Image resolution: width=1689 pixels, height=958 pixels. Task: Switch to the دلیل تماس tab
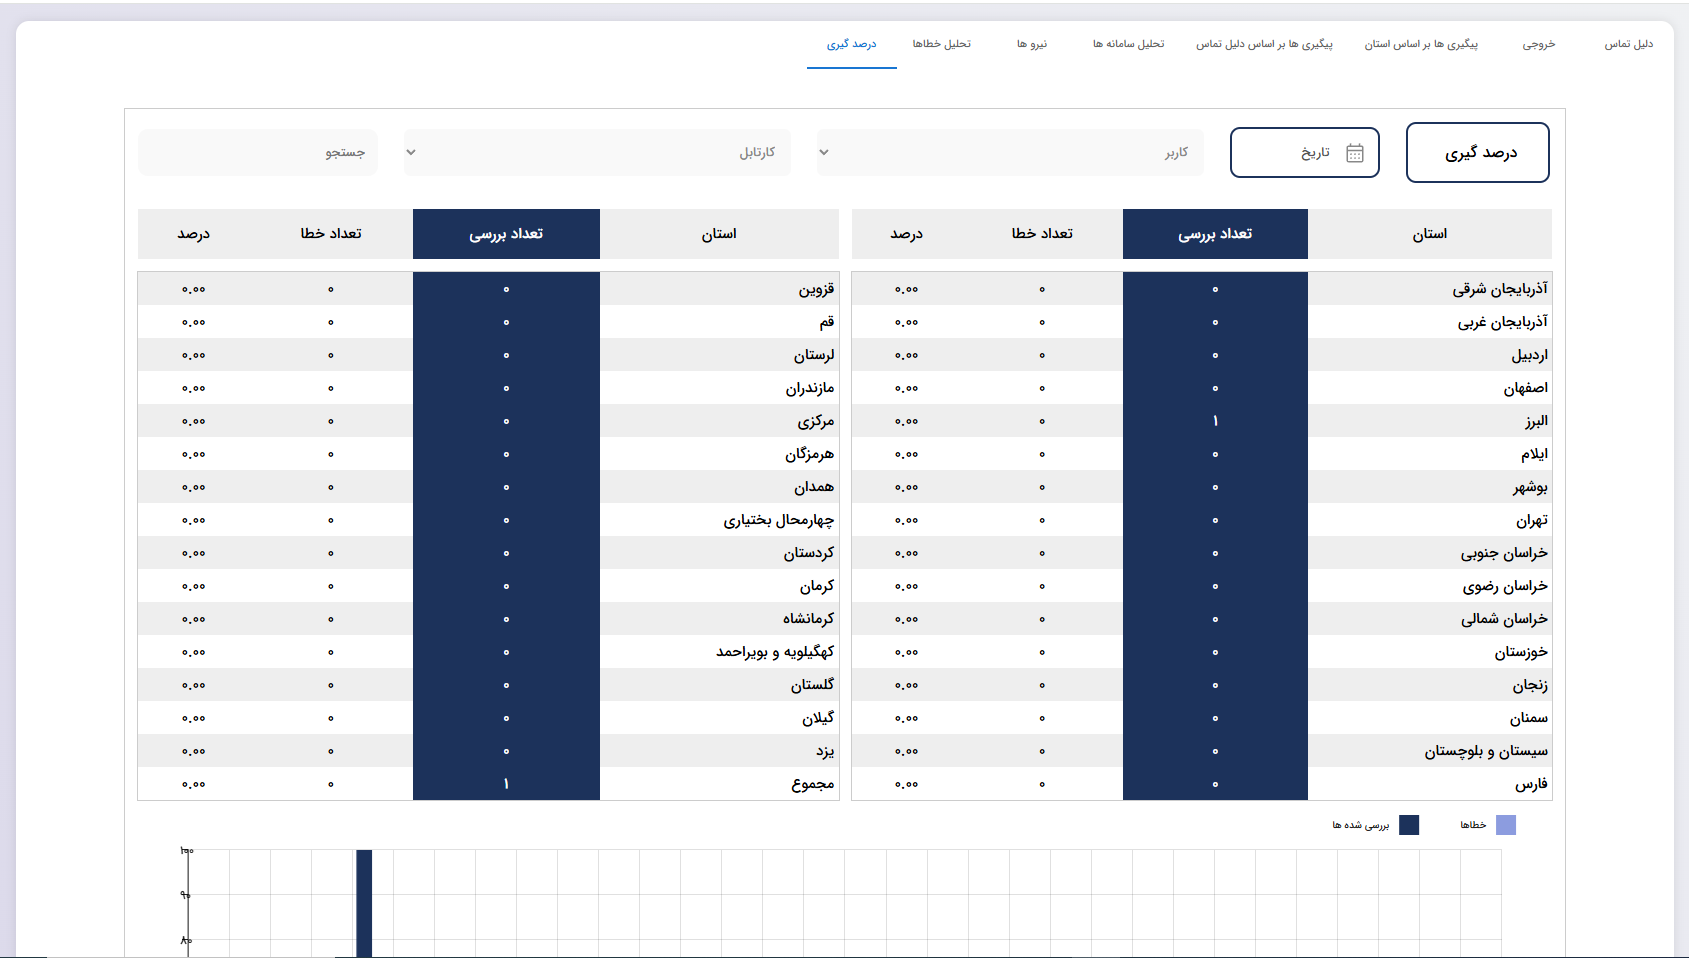point(1629,44)
